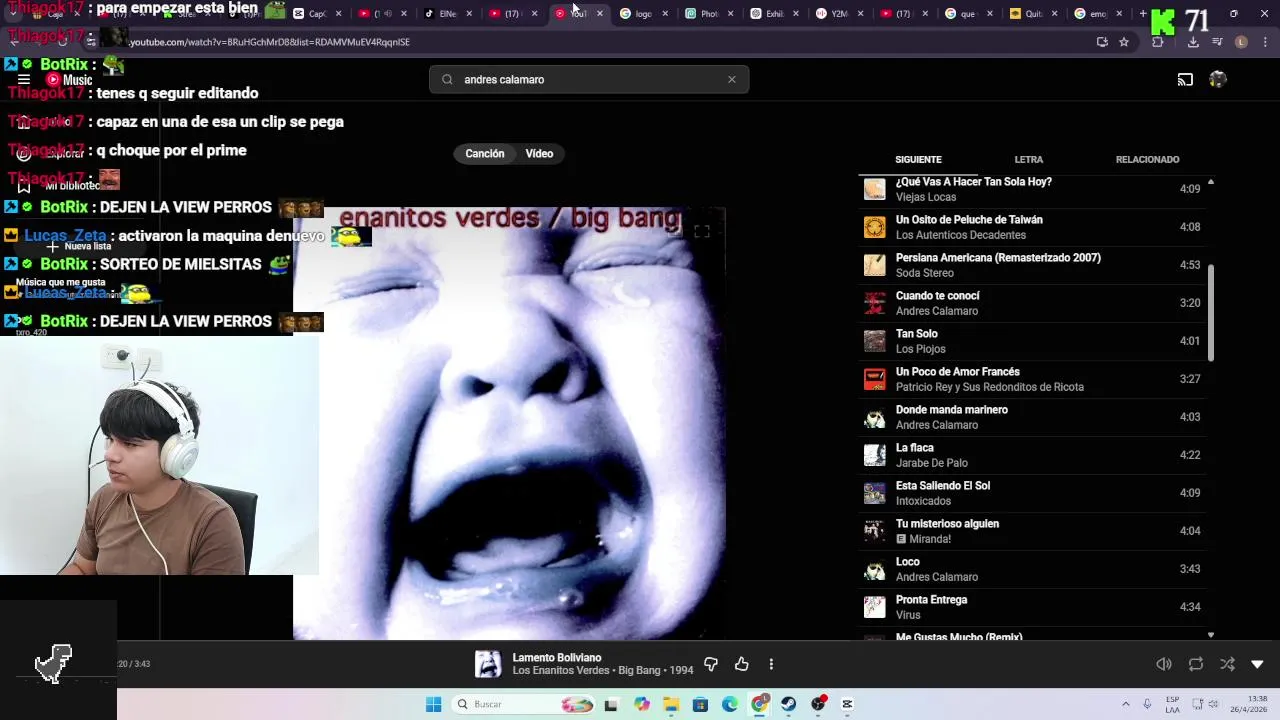This screenshot has height=720, width=1280.
Task: Open the browser downloads icon
Action: (1193, 42)
